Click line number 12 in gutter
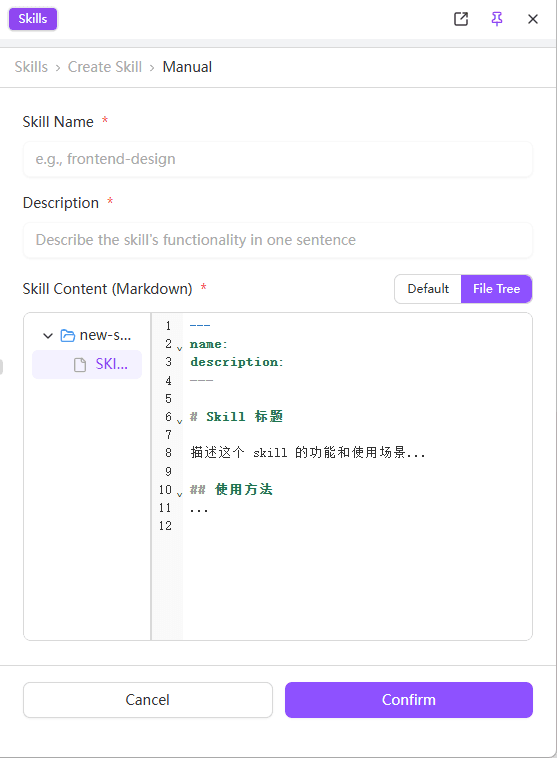 [165, 526]
